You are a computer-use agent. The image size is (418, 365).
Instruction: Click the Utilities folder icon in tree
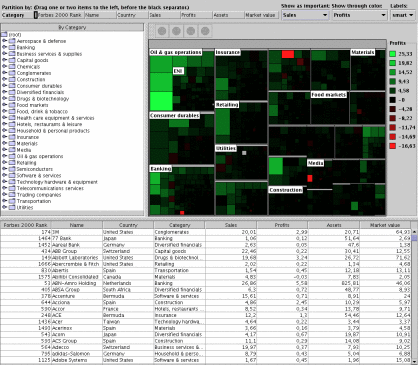(12, 207)
